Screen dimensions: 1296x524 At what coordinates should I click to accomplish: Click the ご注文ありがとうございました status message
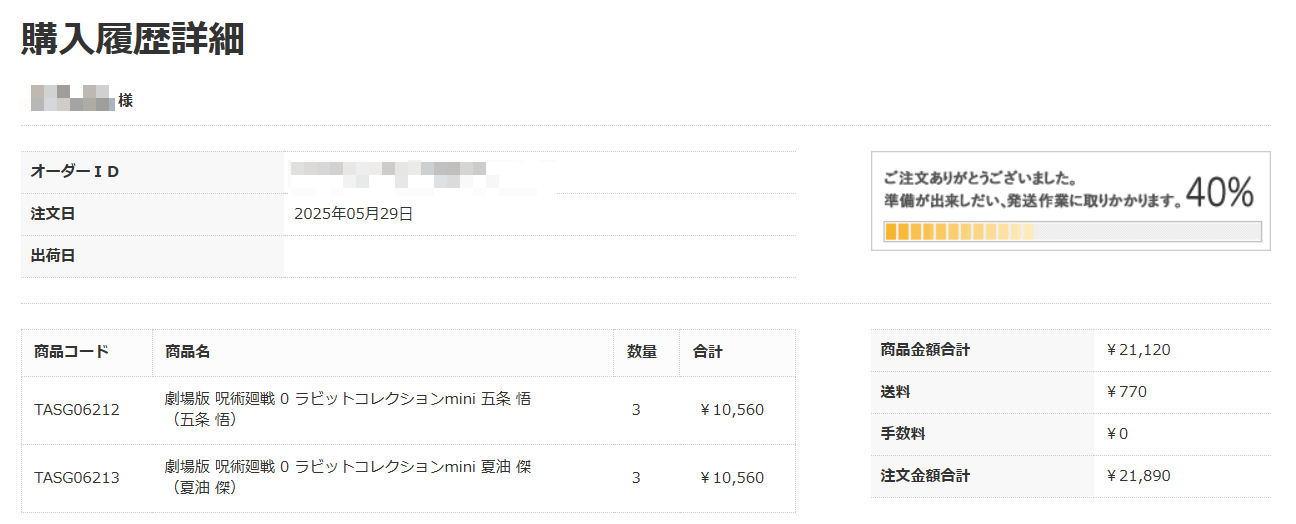tap(980, 179)
